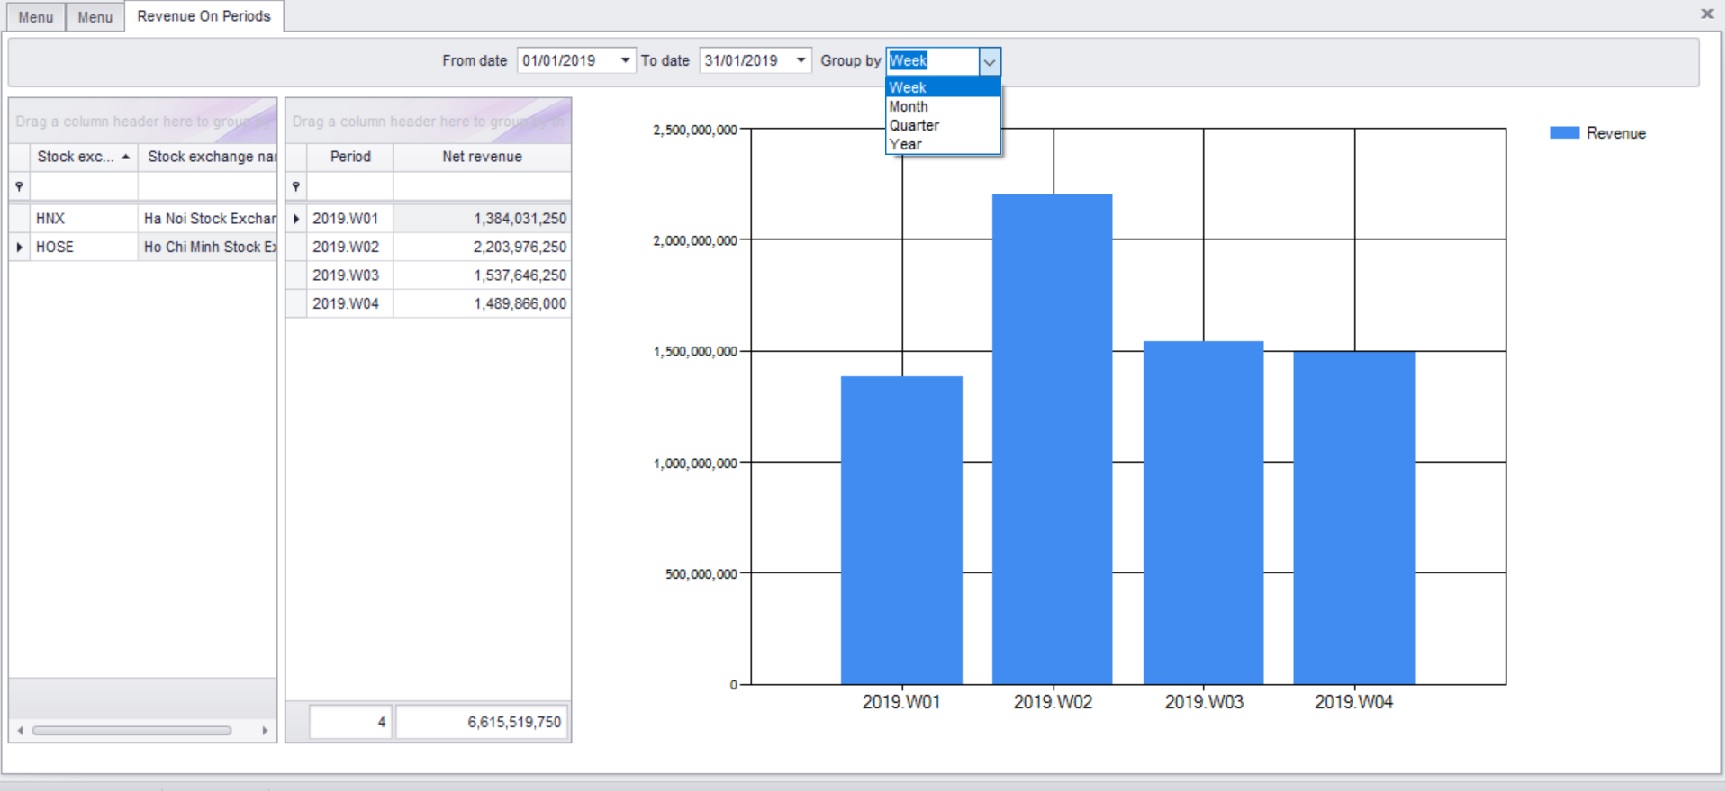Viewport: 1725px width, 791px height.
Task: Click total revenue summary 6,615,519,750
Action: point(482,722)
